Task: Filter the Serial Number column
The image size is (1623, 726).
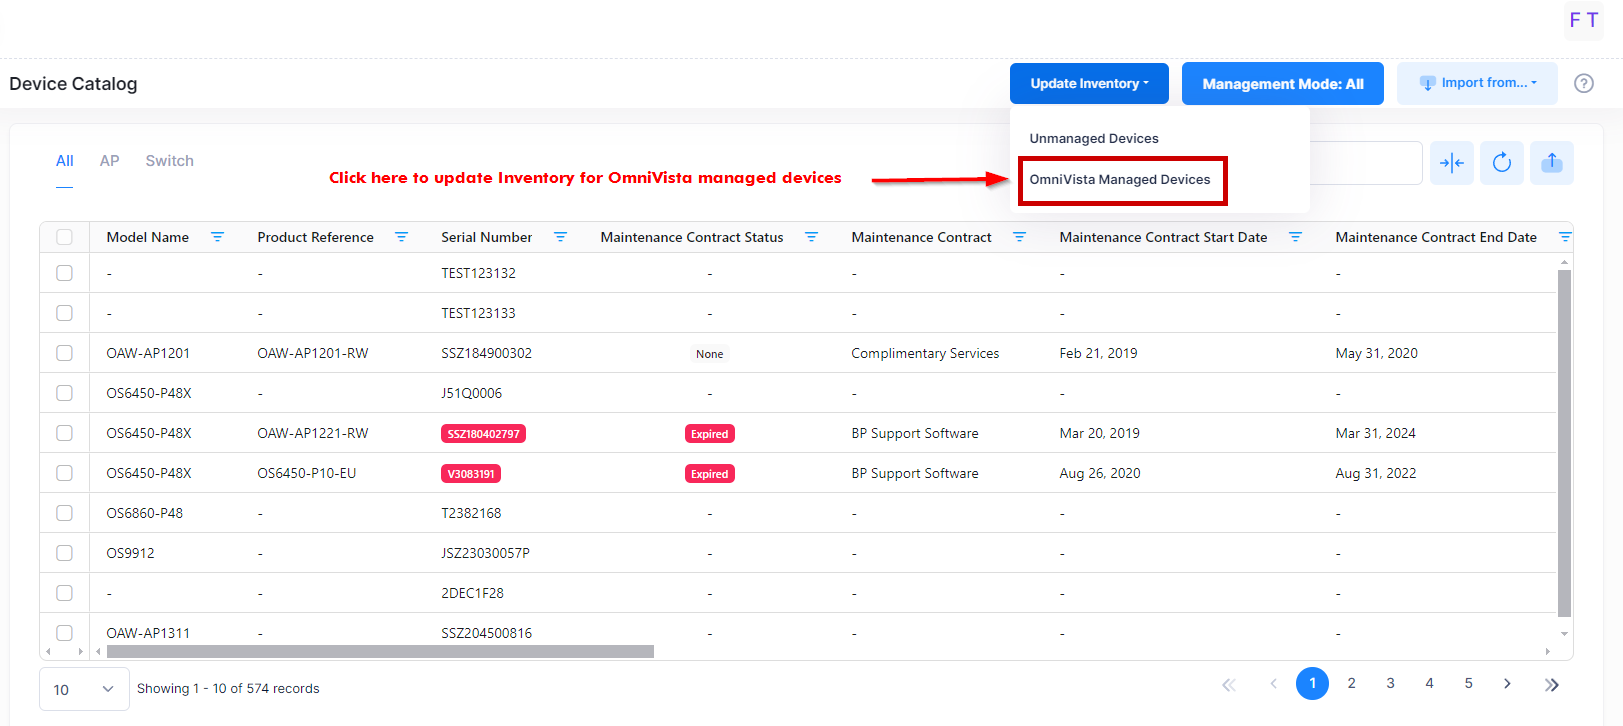Action: click(x=560, y=237)
